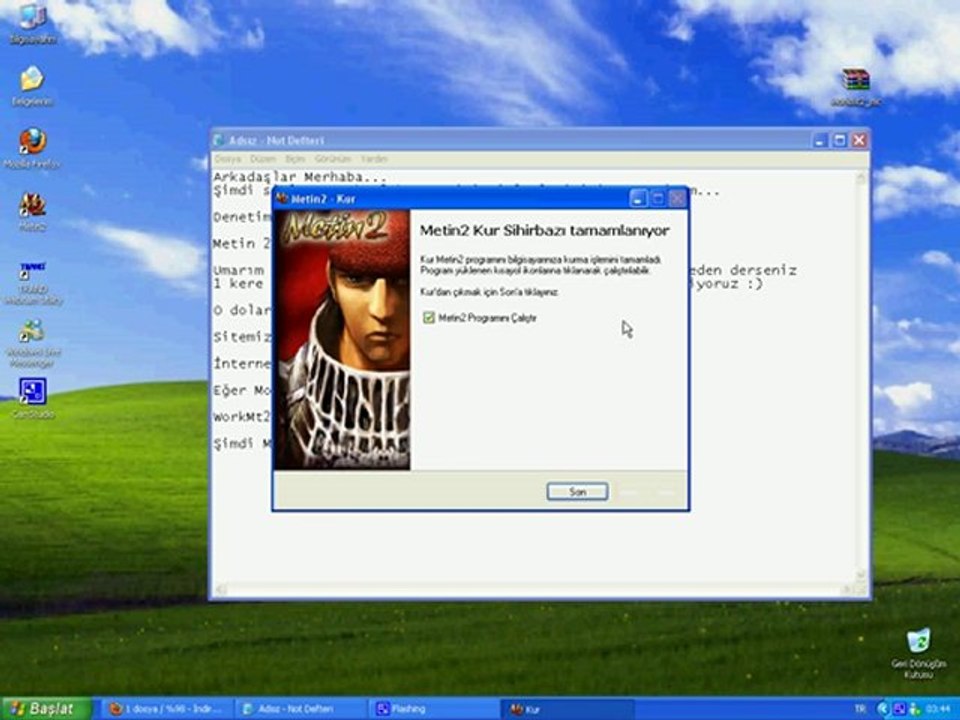
Task: Click the Son button to finish setup
Action: 577,492
